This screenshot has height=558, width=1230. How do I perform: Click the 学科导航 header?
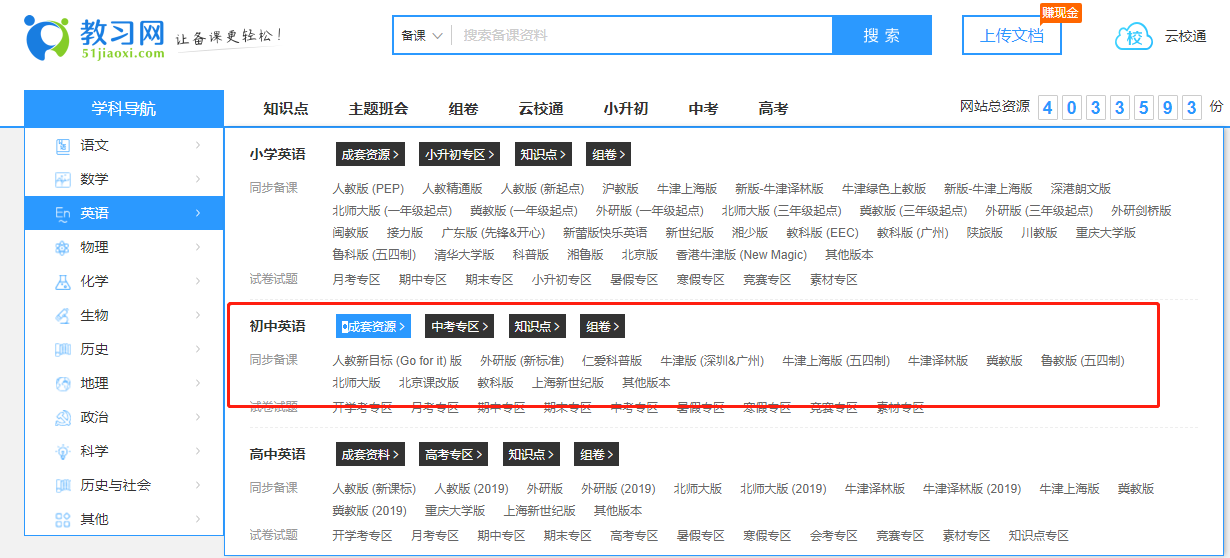(x=124, y=109)
